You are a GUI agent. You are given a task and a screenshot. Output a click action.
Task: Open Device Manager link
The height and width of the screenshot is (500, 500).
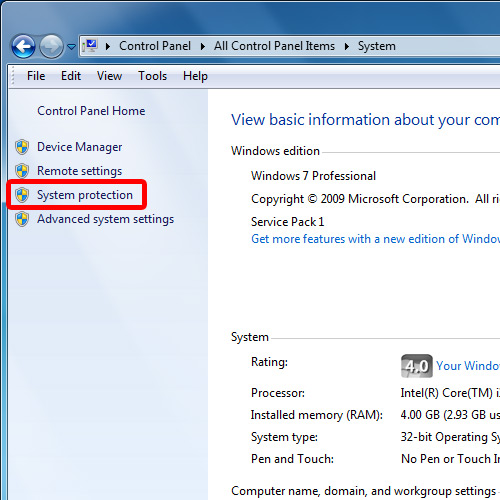point(79,147)
